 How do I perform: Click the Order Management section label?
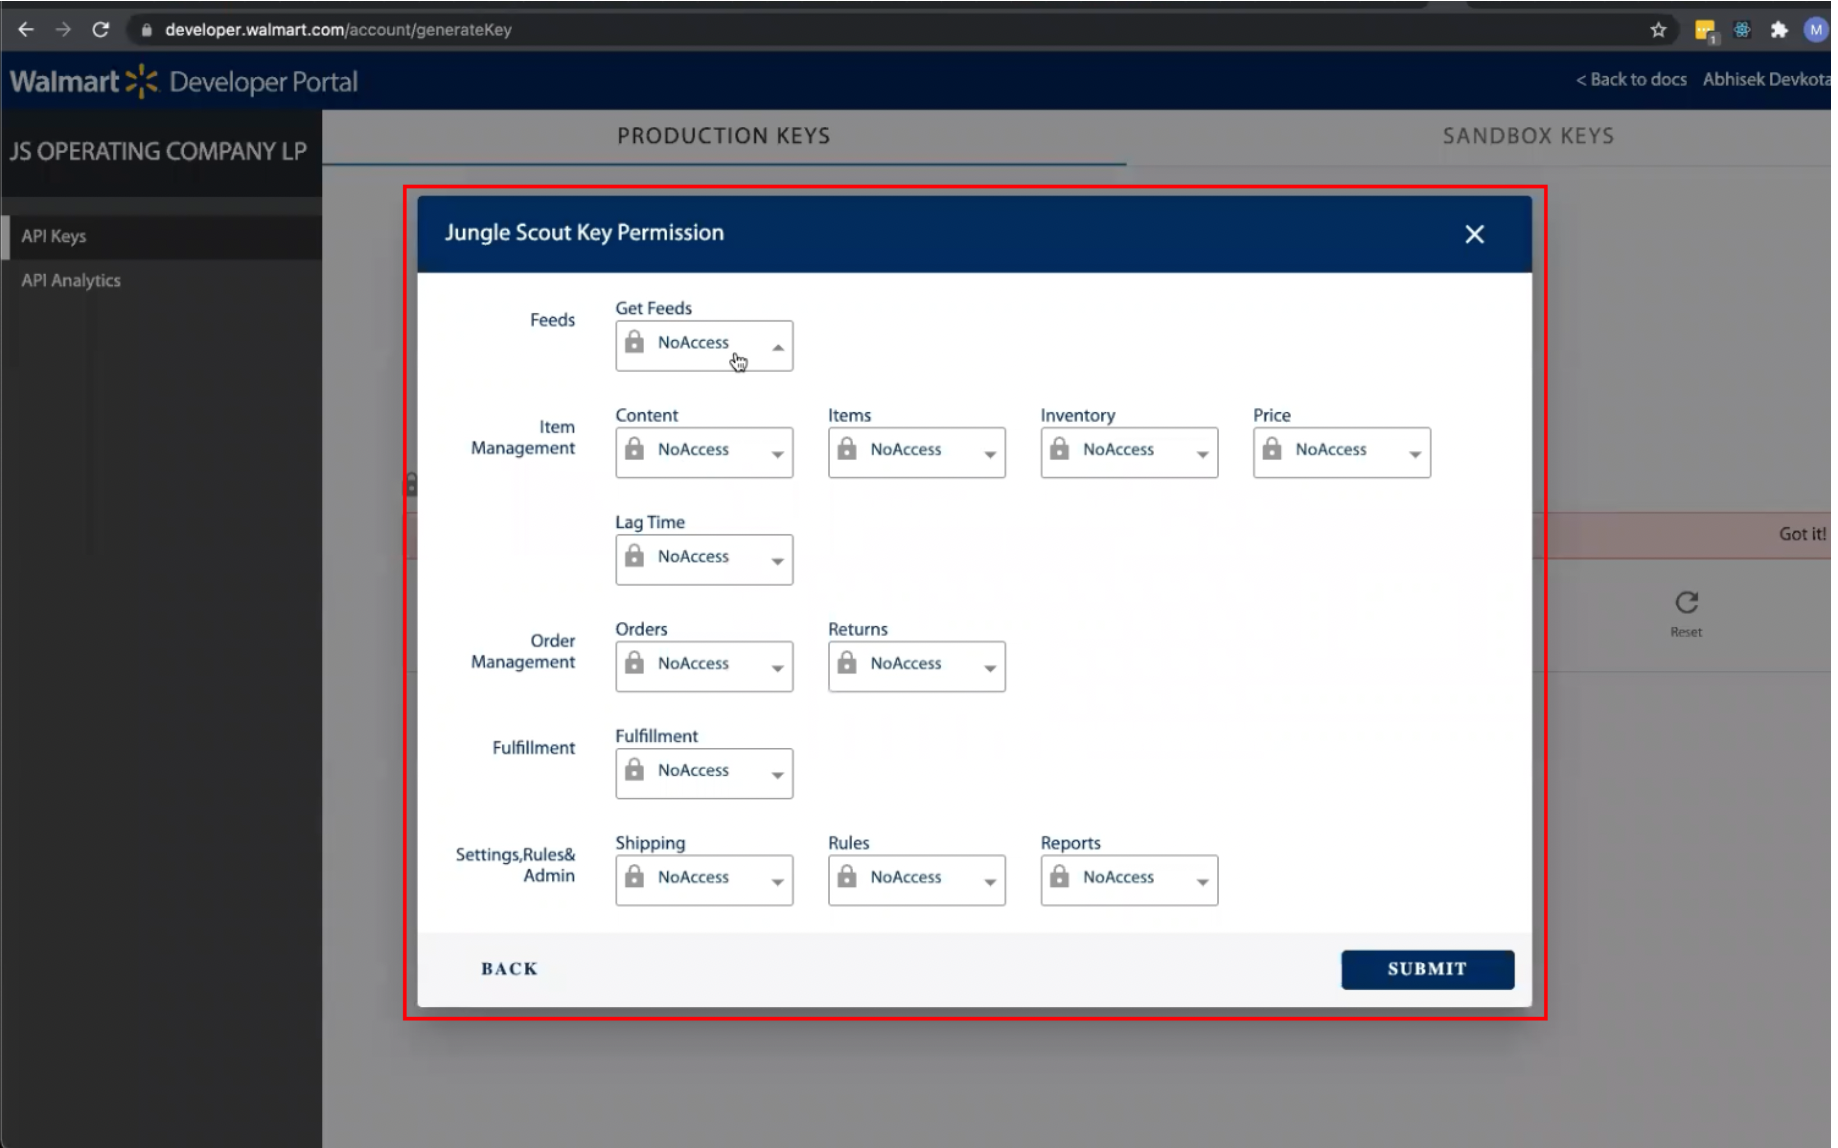point(523,651)
